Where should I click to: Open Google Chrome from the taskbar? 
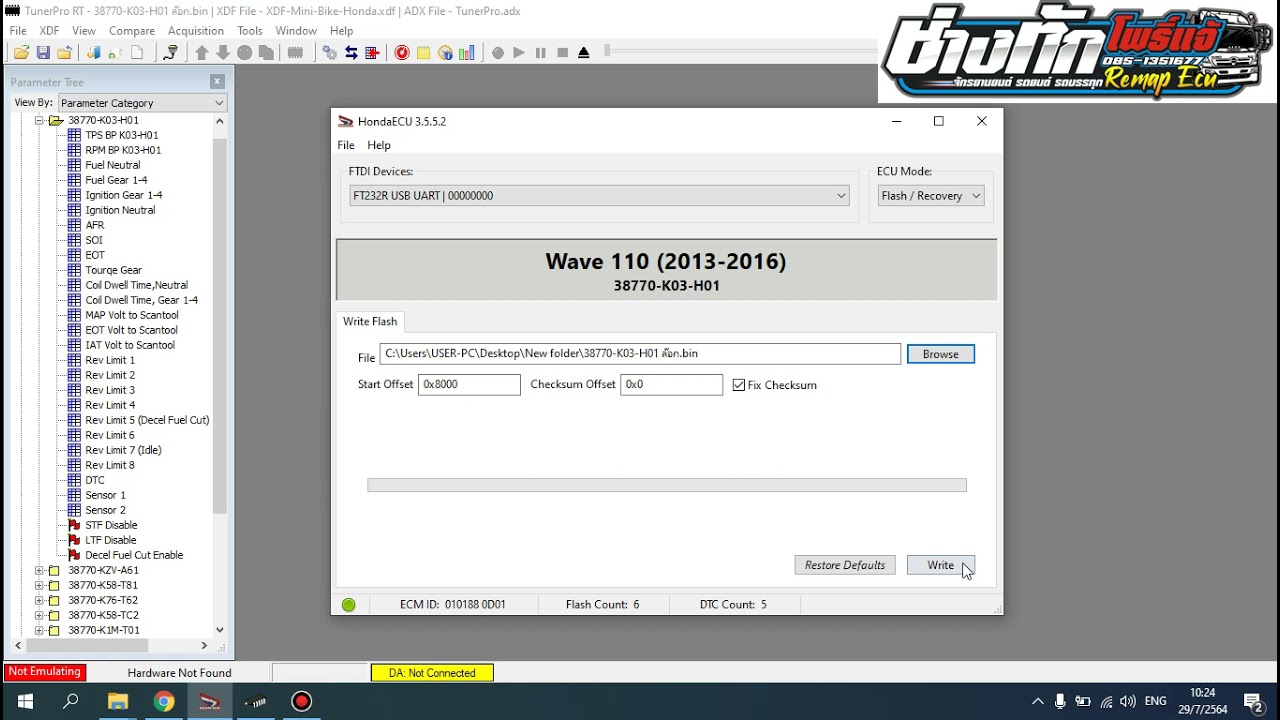(x=164, y=701)
